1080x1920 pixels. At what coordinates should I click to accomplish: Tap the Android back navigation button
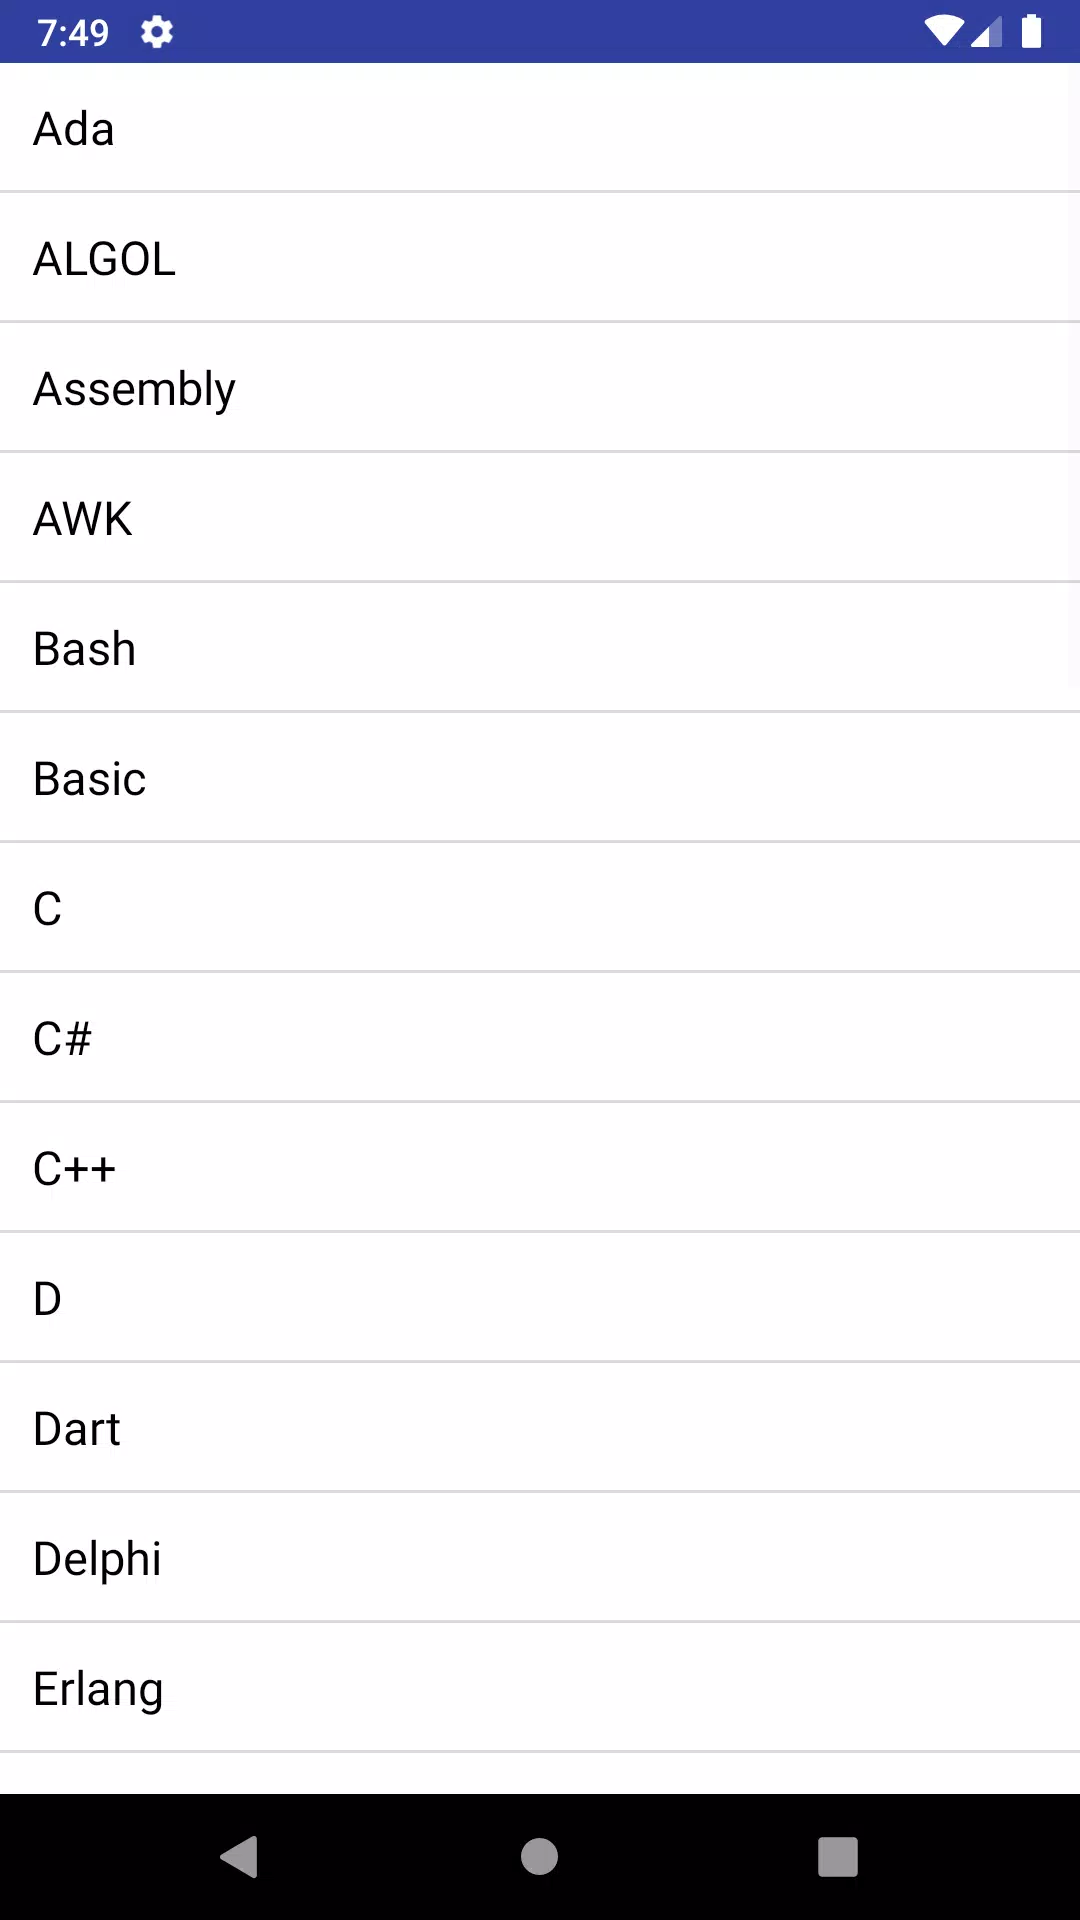[240, 1857]
